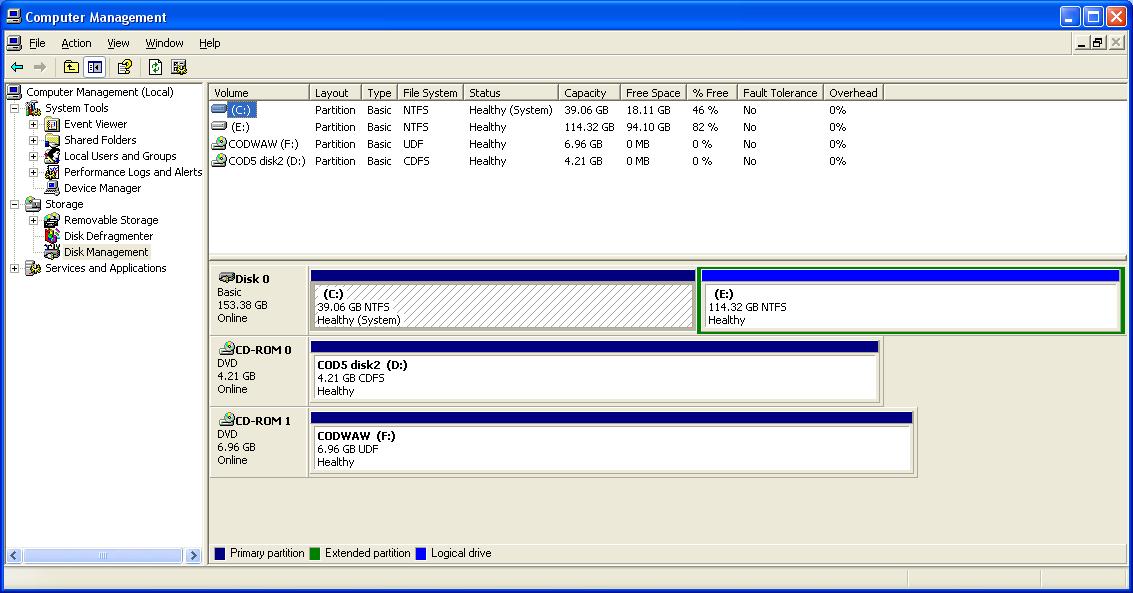Expand the Local Users and Groups node
The image size is (1133, 593).
click(33, 157)
